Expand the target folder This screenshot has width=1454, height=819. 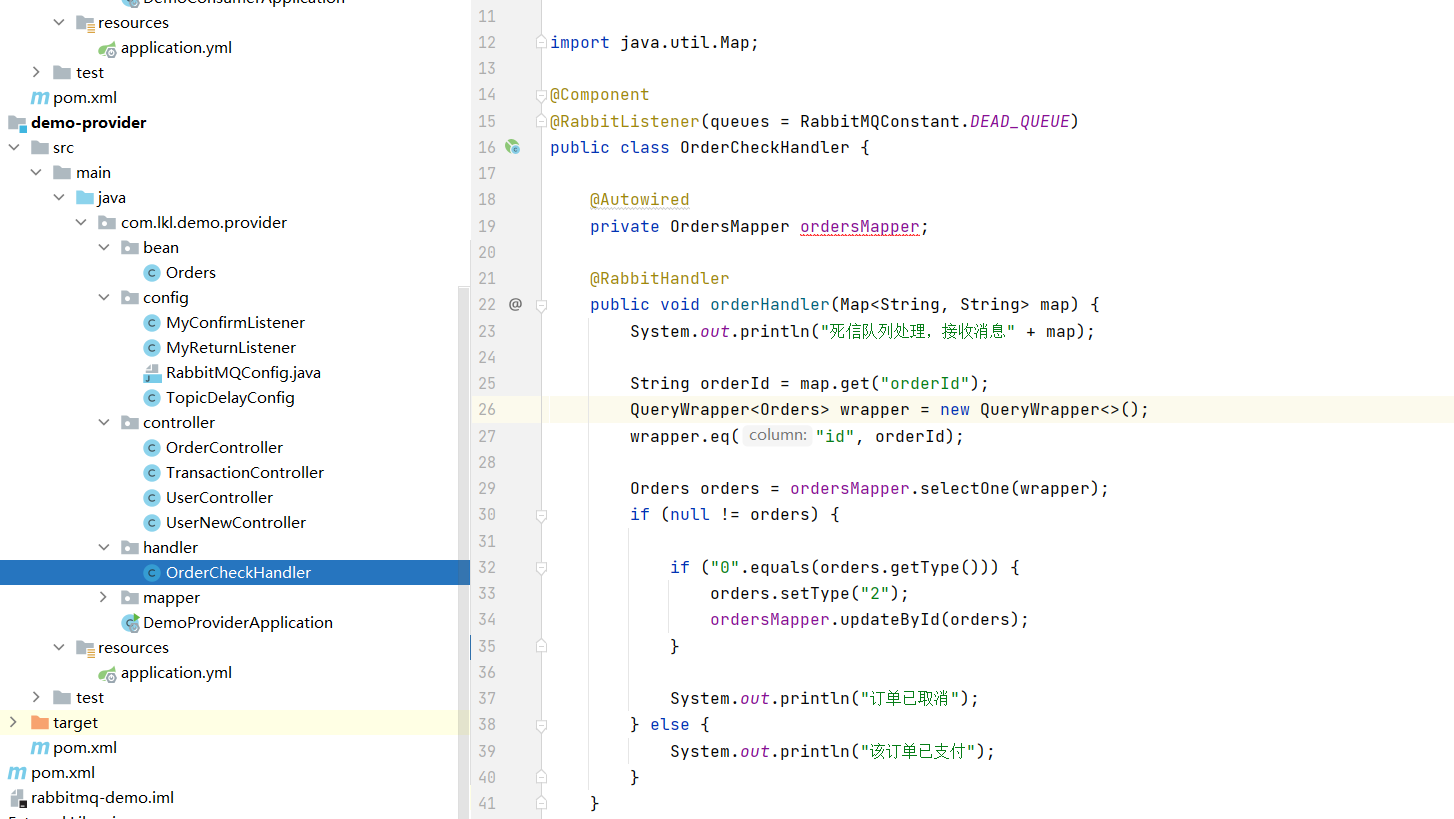[14, 723]
